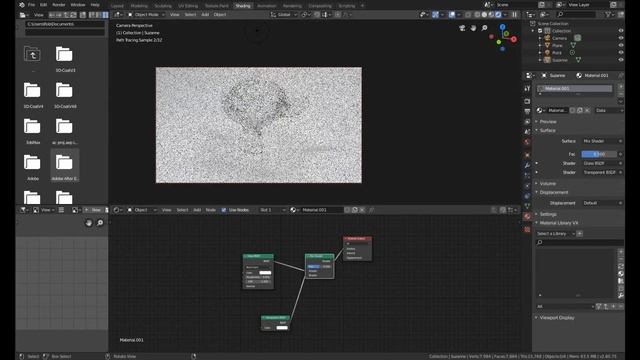Click the add button next to Select a Library
Image resolution: width=640 pixels, height=360 pixels.
[x=580, y=233]
